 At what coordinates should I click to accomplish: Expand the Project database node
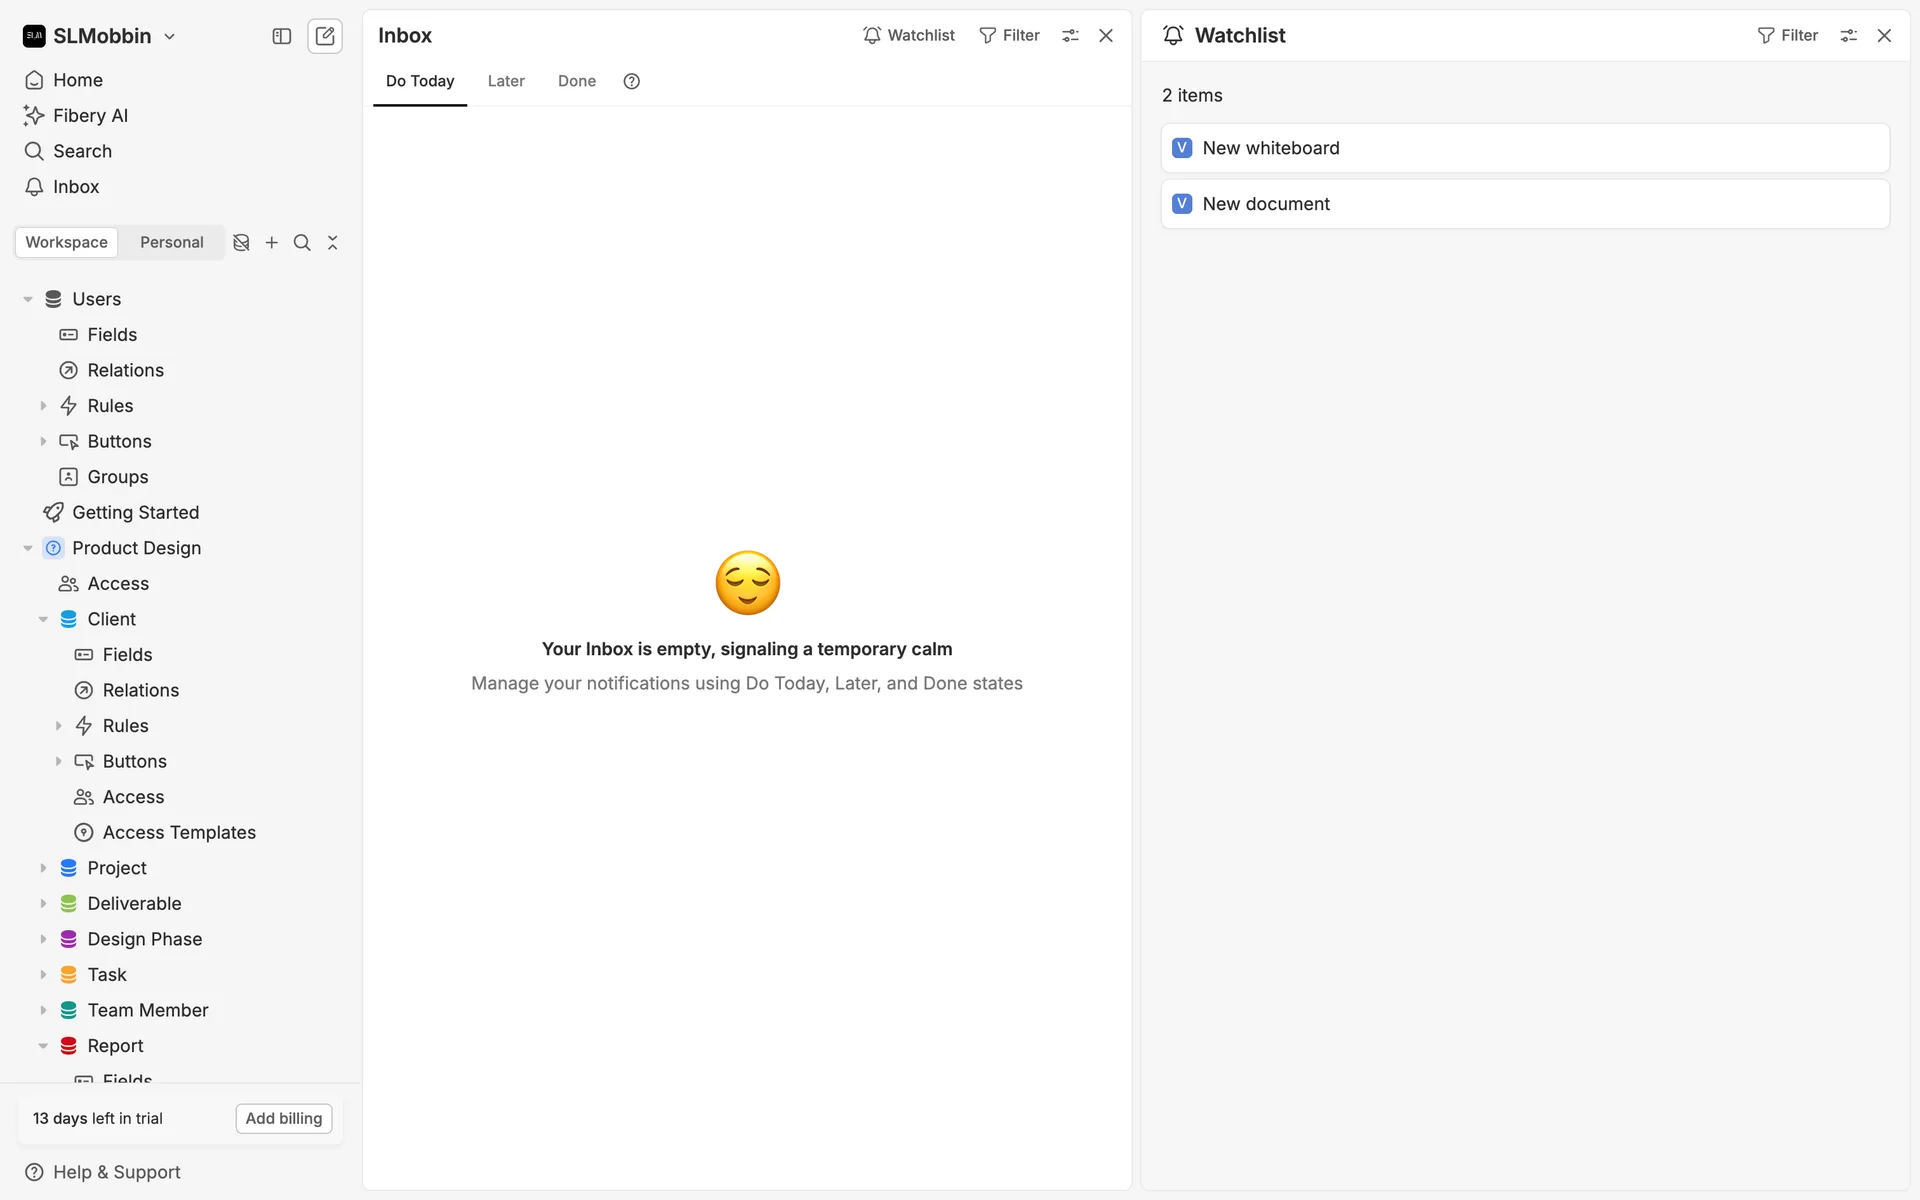coord(43,868)
